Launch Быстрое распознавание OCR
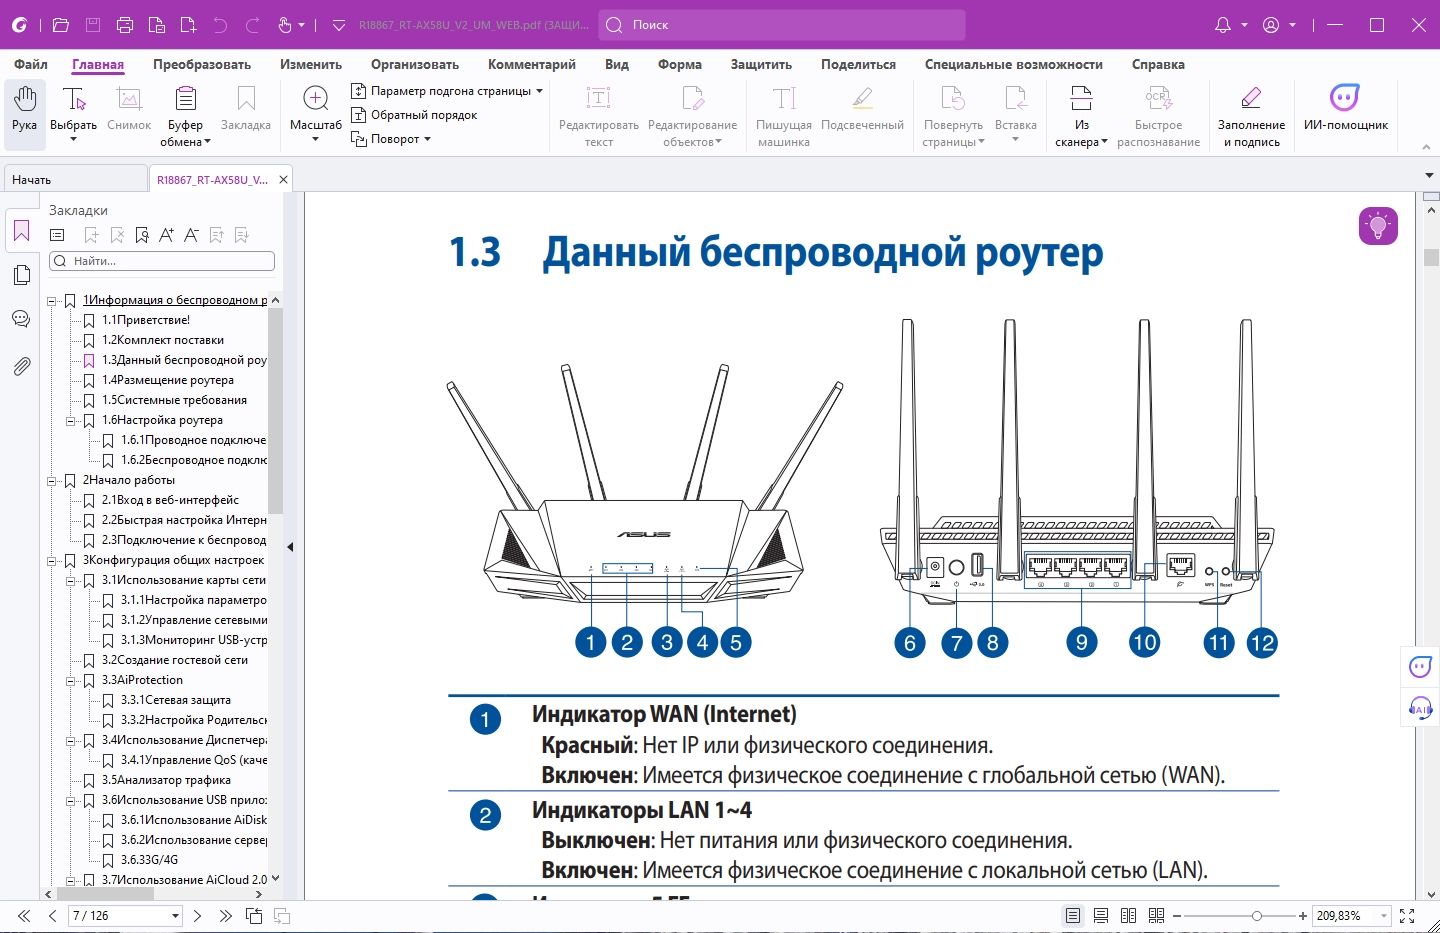1440x933 pixels. [x=1158, y=113]
